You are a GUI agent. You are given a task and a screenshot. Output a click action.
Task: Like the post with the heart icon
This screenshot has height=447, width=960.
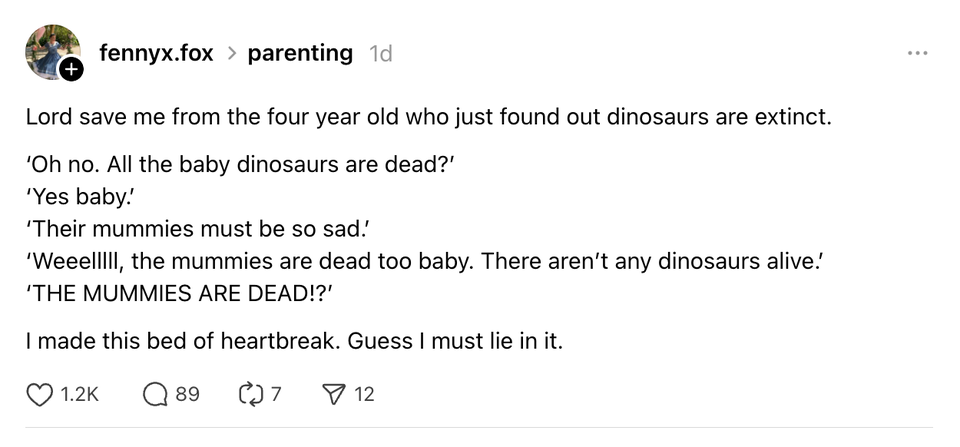[39, 395]
